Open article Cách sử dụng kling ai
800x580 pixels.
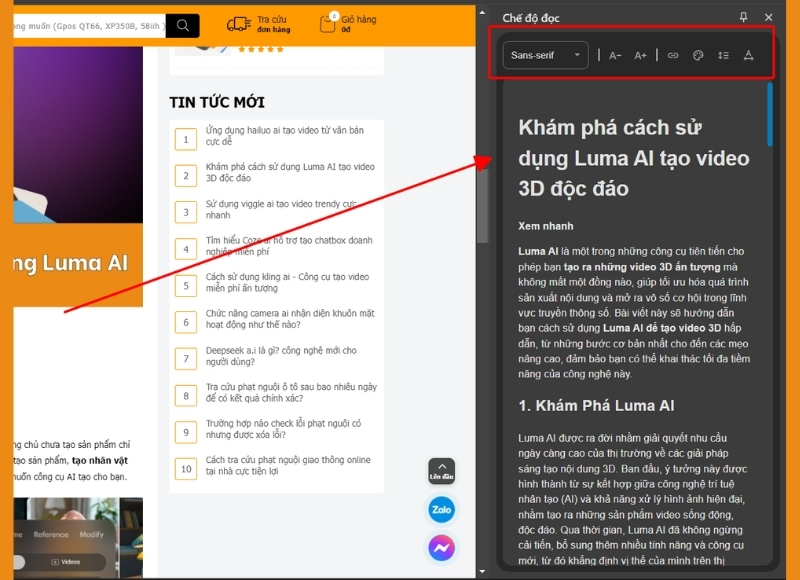tap(287, 282)
